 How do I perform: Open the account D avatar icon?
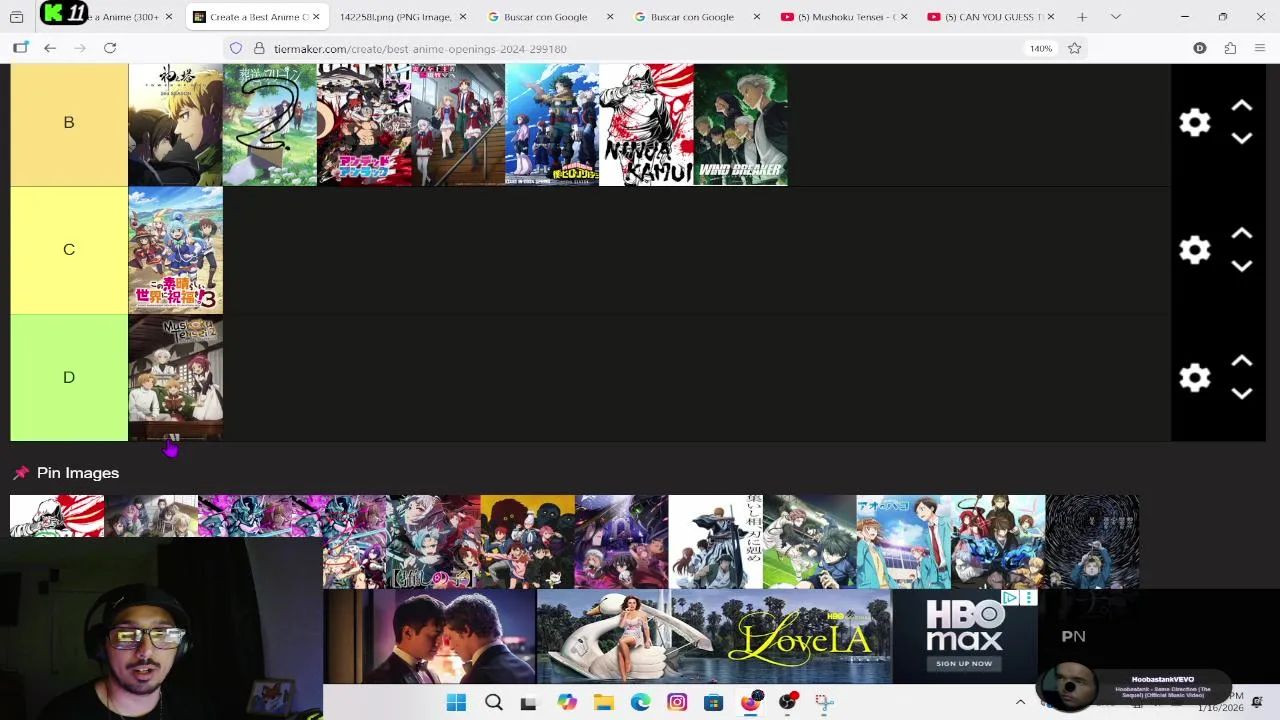(1200, 48)
